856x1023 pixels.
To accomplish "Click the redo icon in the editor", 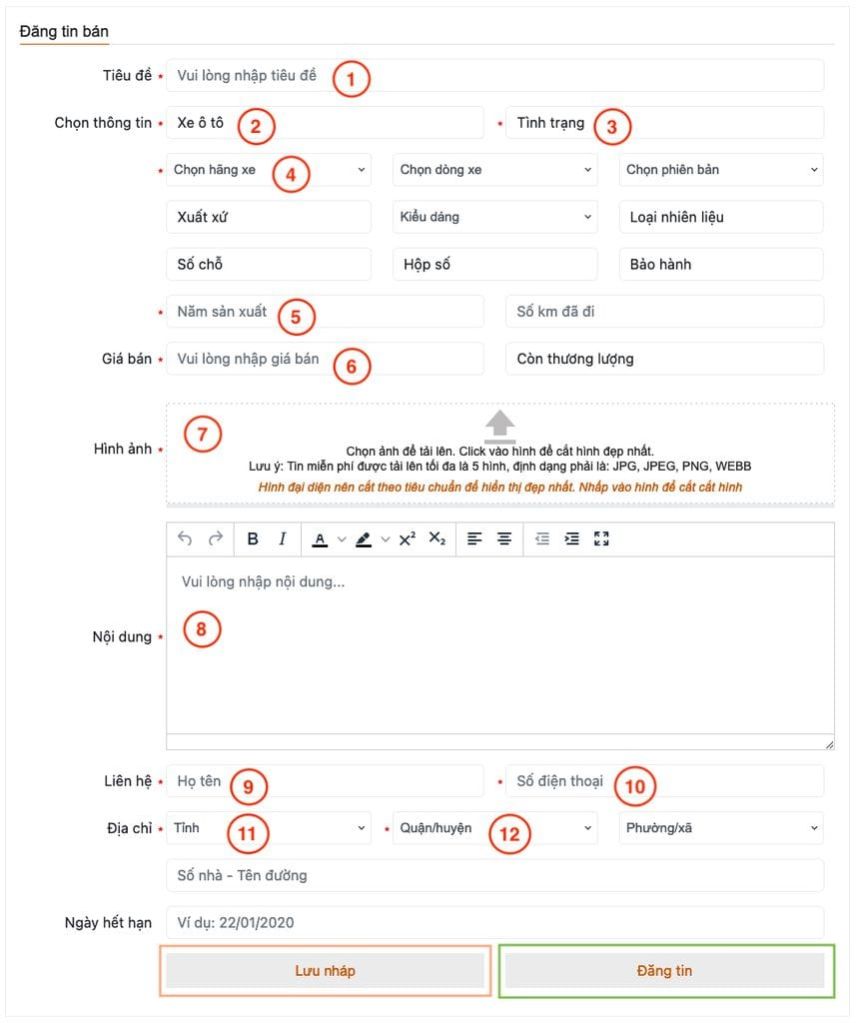I will [215, 539].
